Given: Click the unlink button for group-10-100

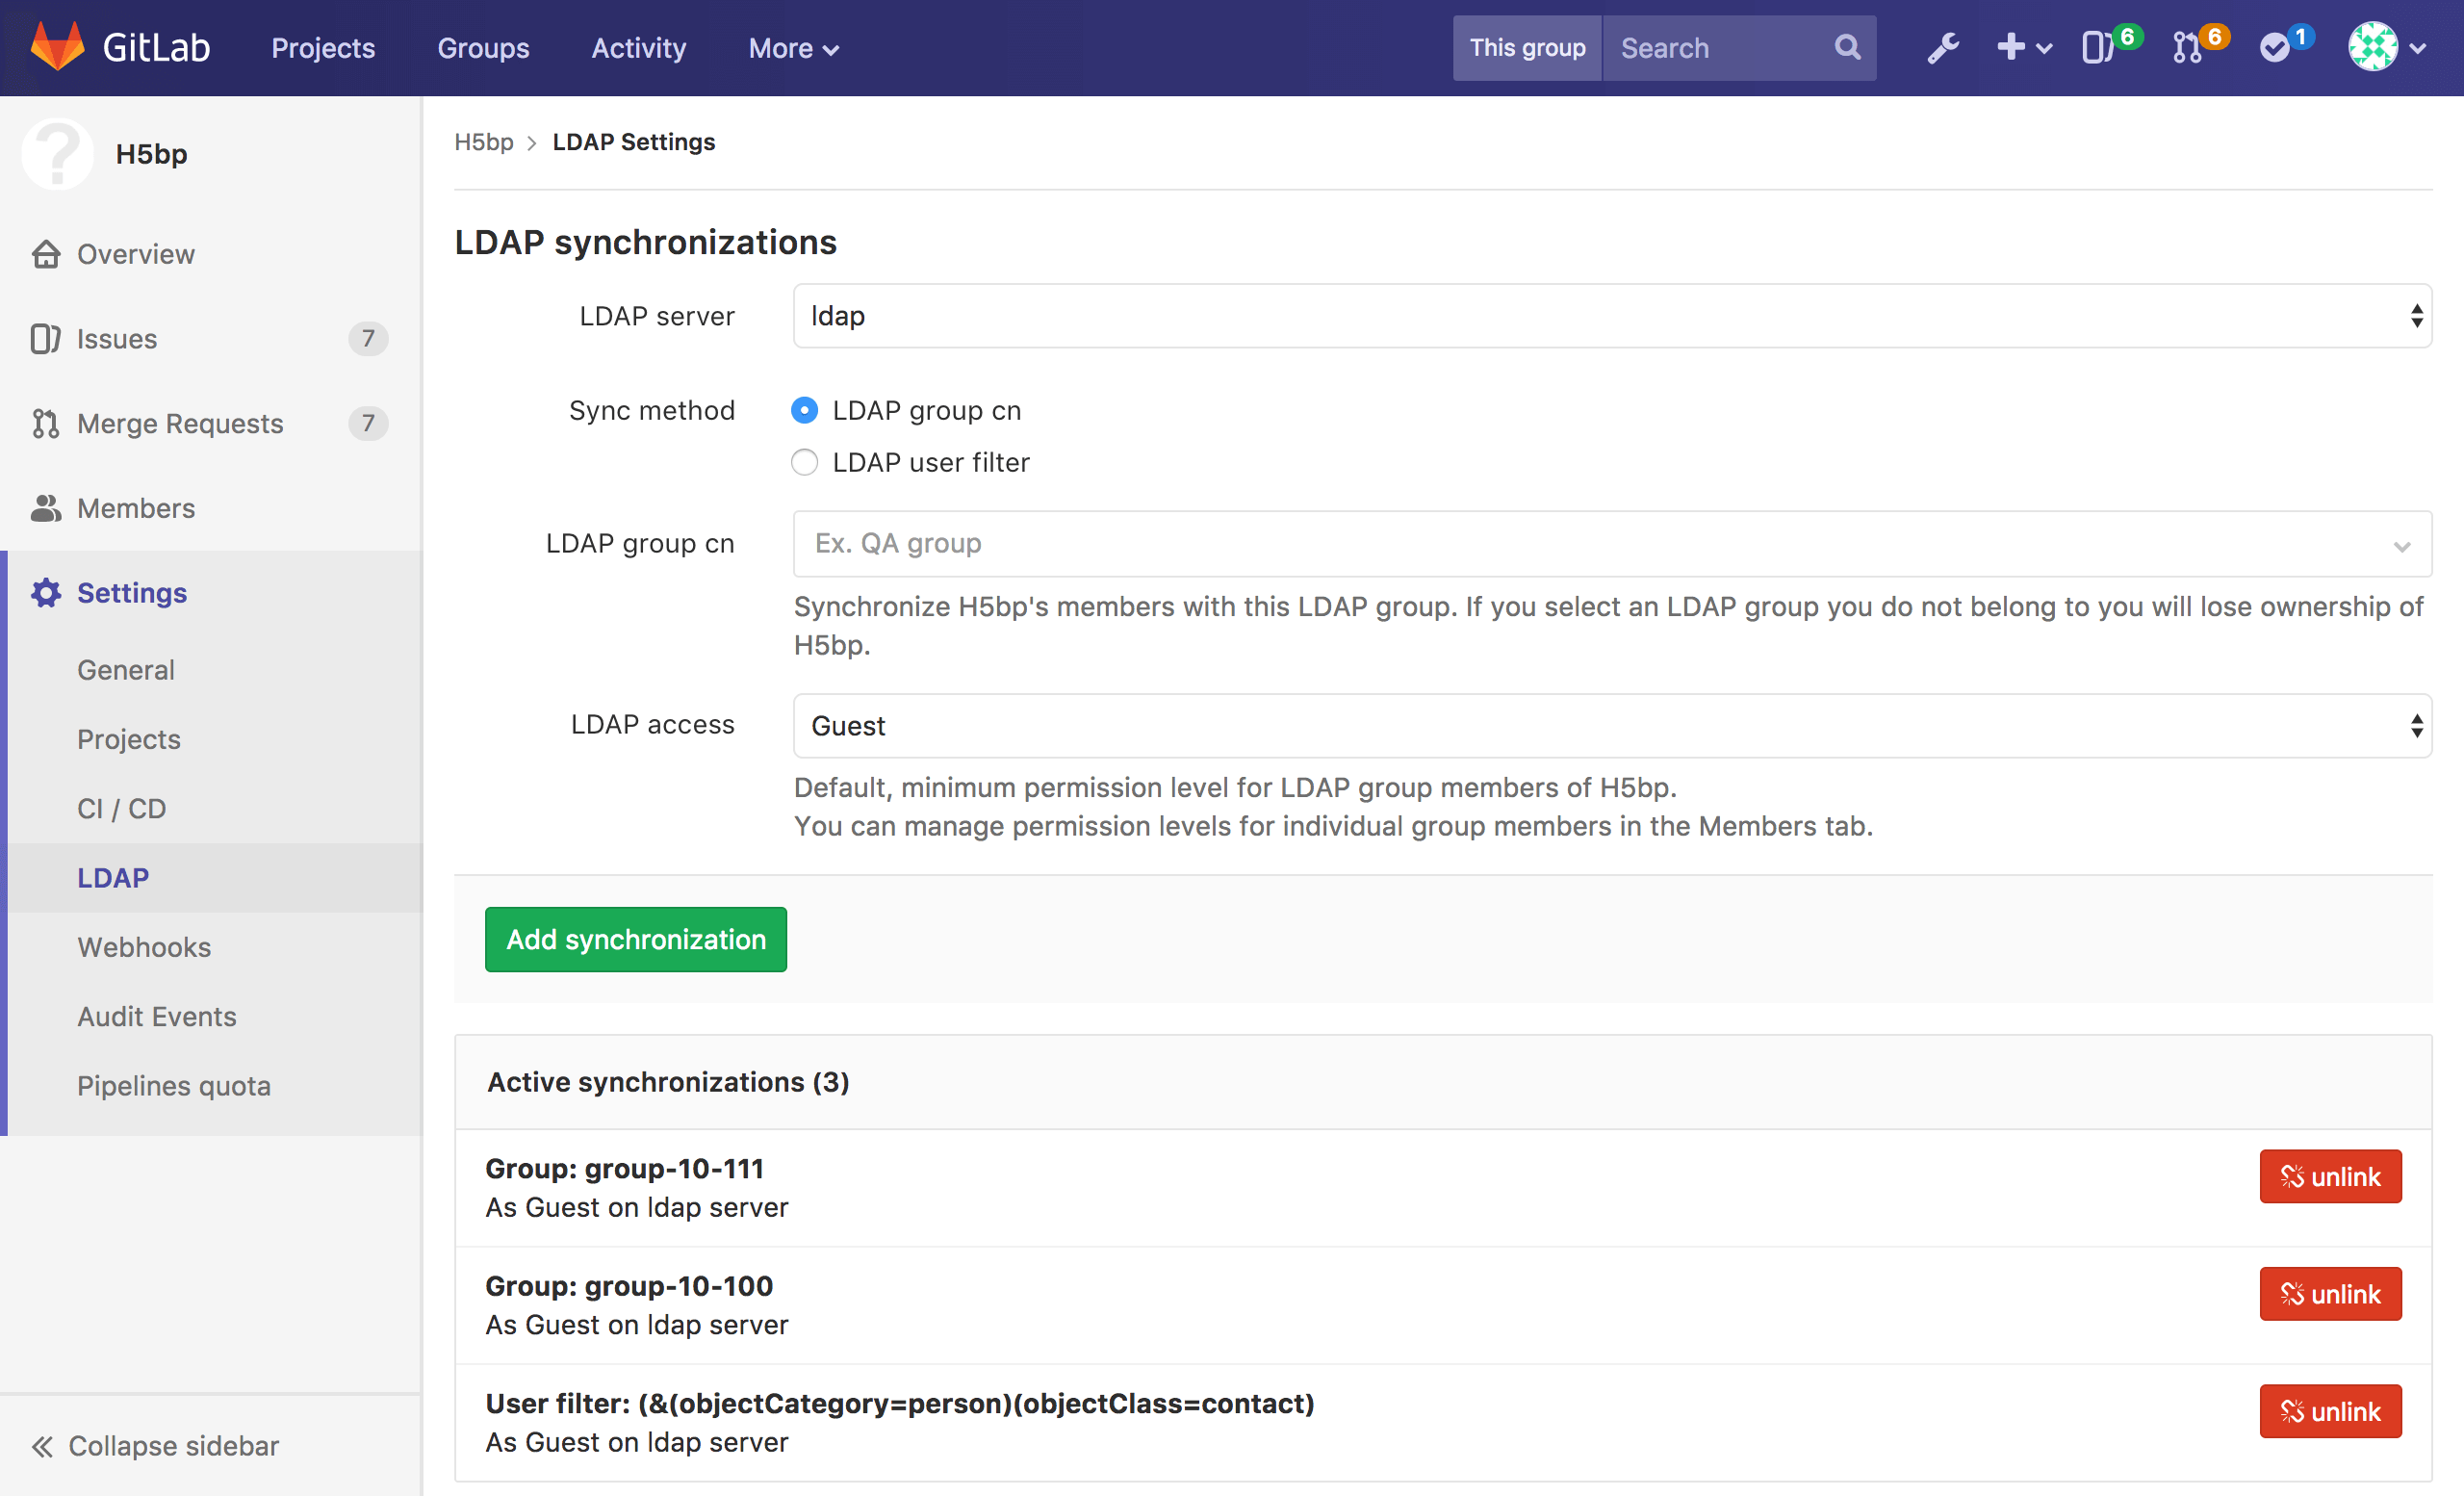Looking at the screenshot, I should (2332, 1294).
